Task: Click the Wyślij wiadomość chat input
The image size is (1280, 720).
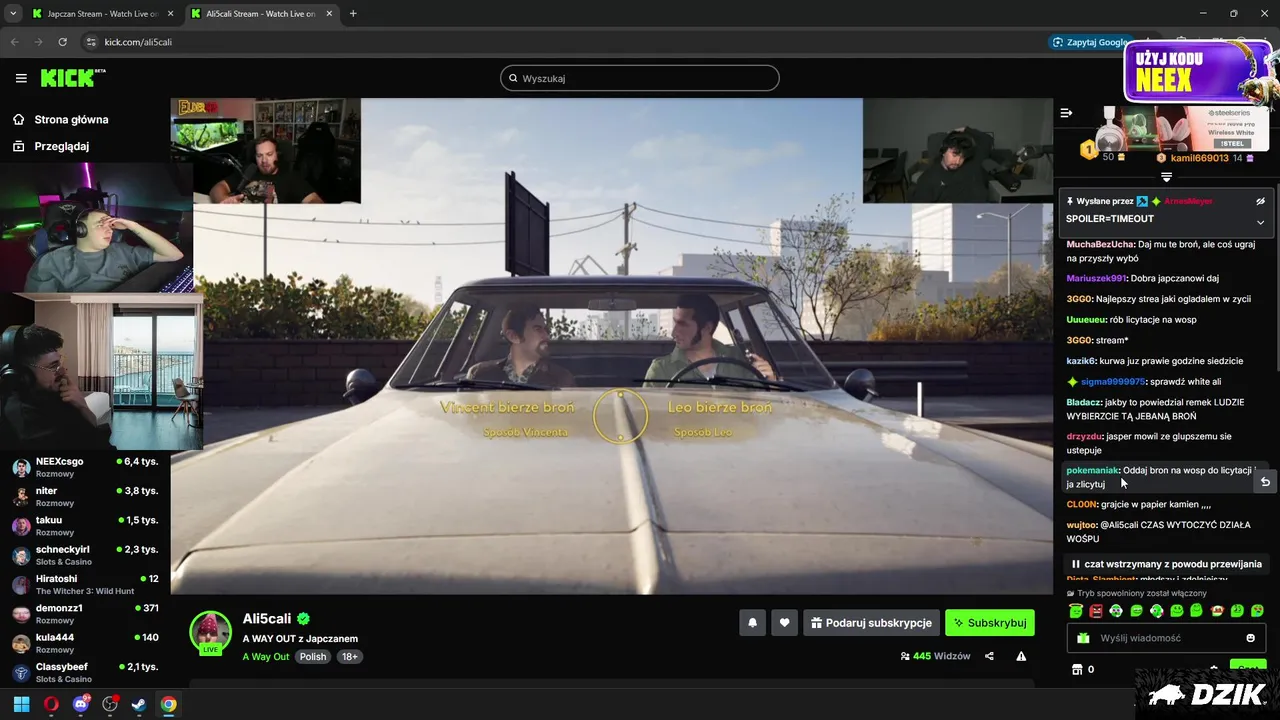Action: [x=1165, y=638]
